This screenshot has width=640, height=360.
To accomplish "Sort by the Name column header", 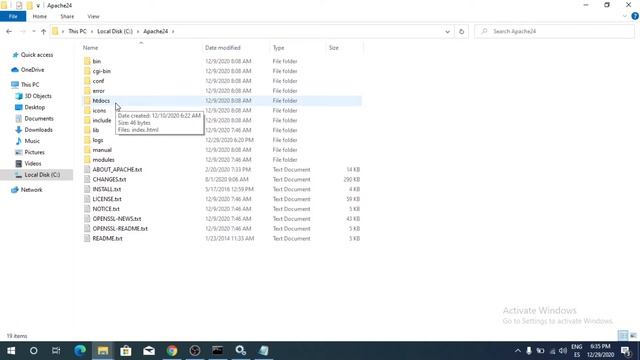I will point(90,48).
